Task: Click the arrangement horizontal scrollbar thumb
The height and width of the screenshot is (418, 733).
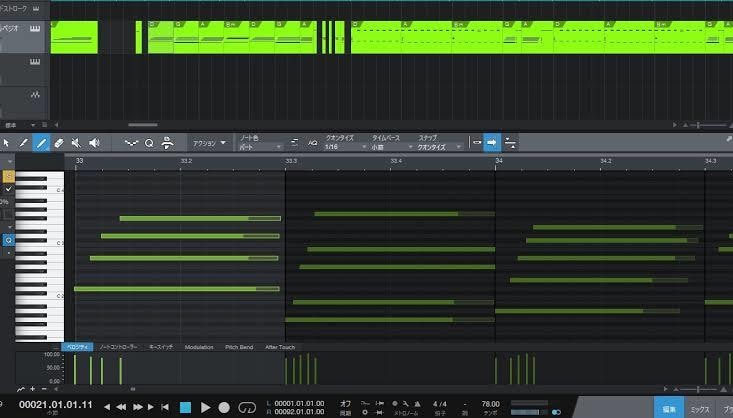Action: point(143,125)
